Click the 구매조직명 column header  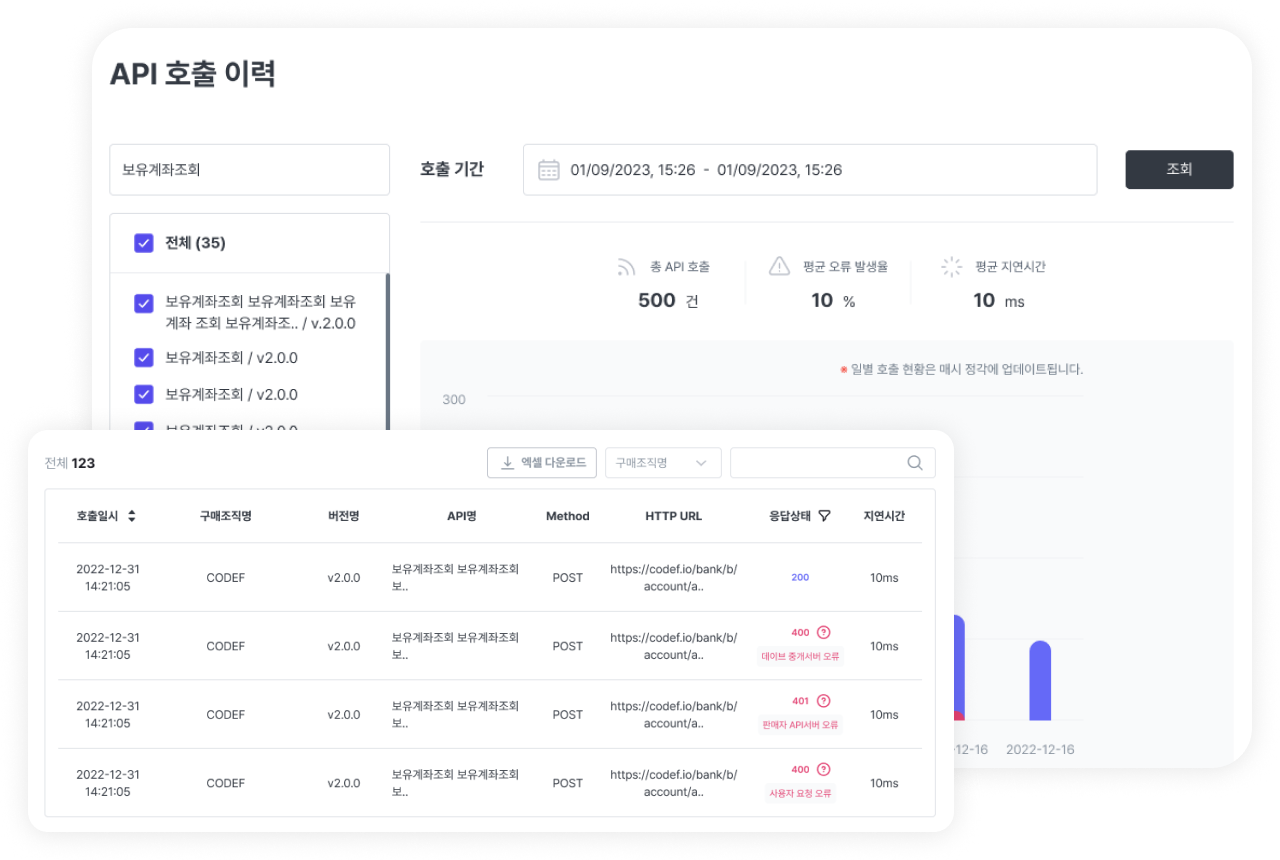[225, 516]
